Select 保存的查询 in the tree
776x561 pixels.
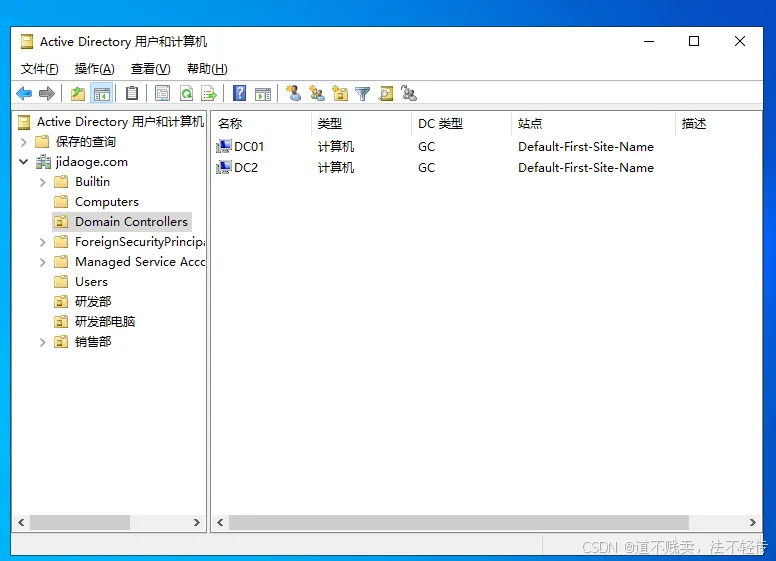coord(86,142)
